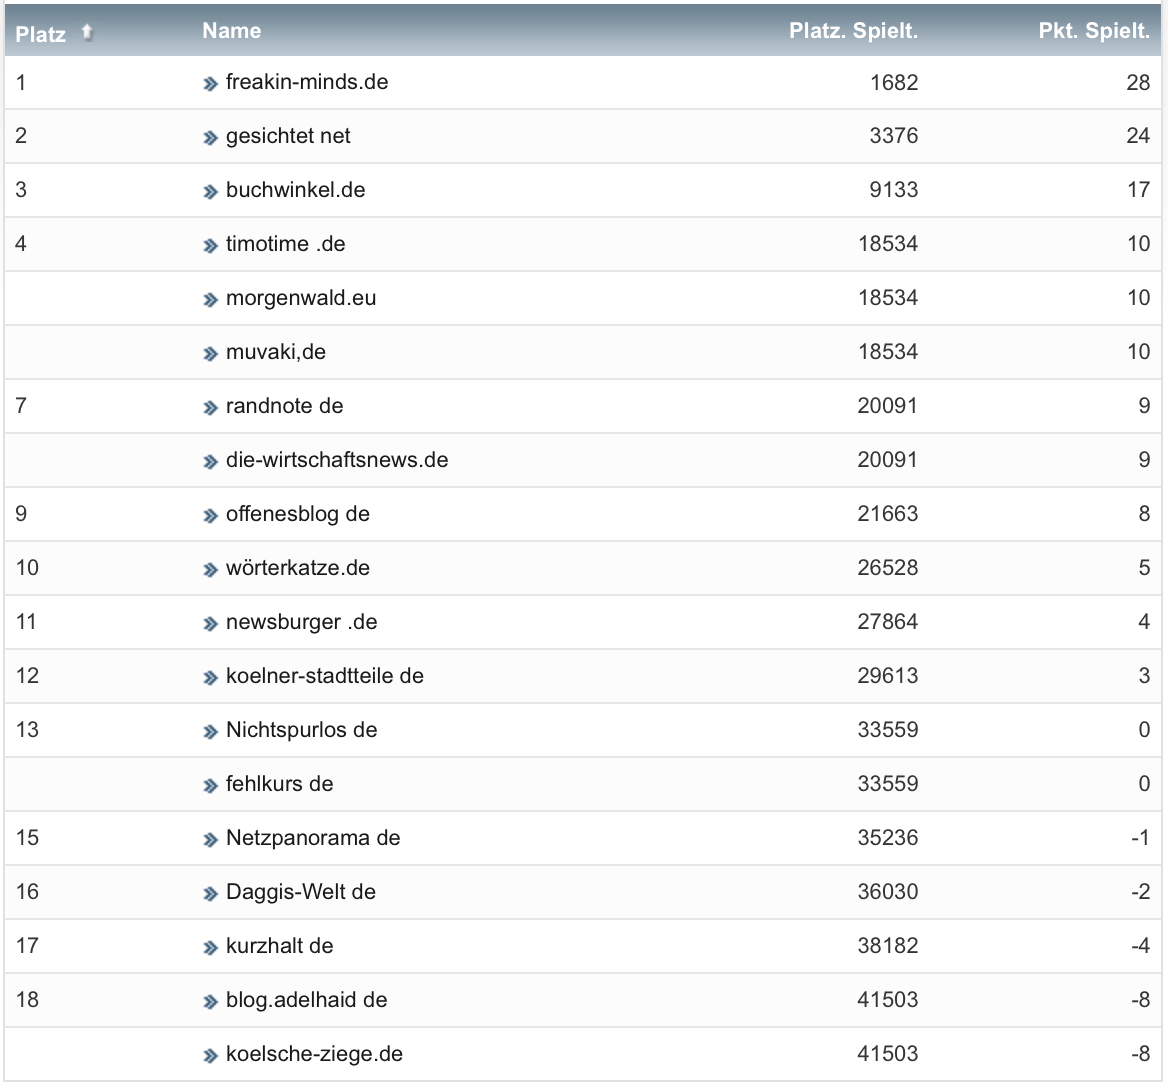The width and height of the screenshot is (1168, 1088).
Task: Visit die-wirtschaftsnews.de link
Action: click(336, 460)
